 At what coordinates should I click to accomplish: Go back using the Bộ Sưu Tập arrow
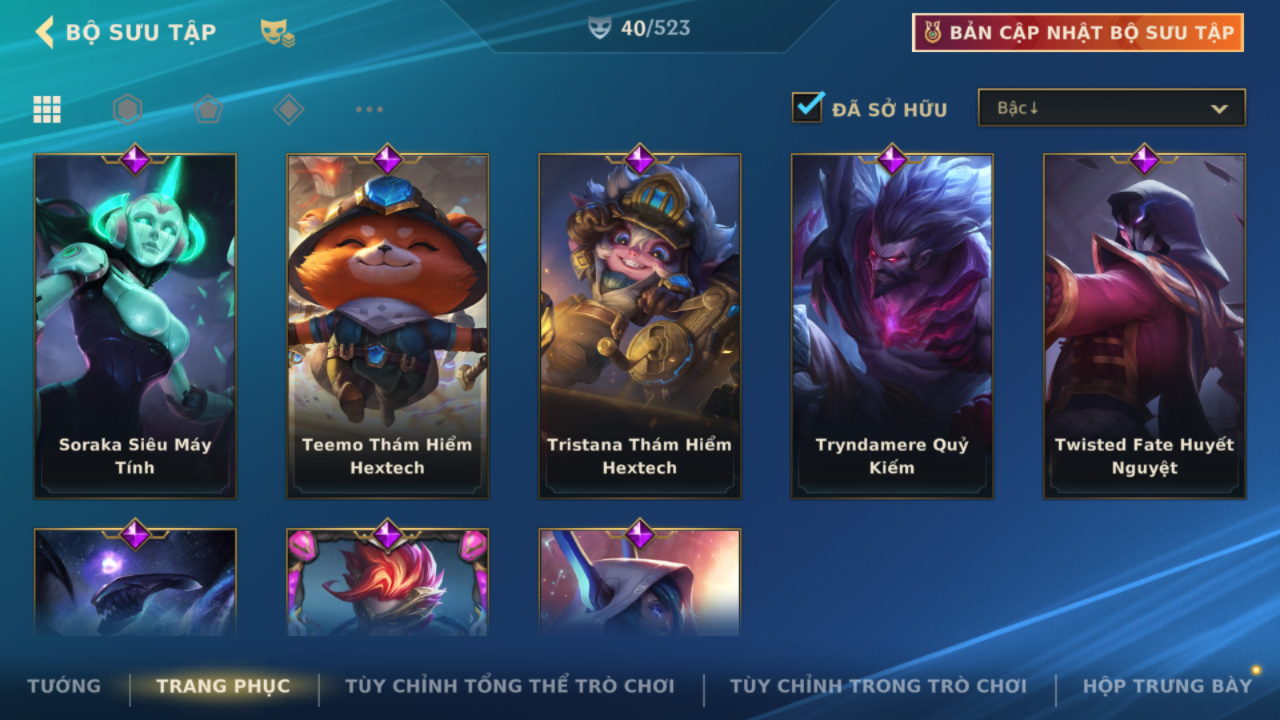(x=44, y=32)
